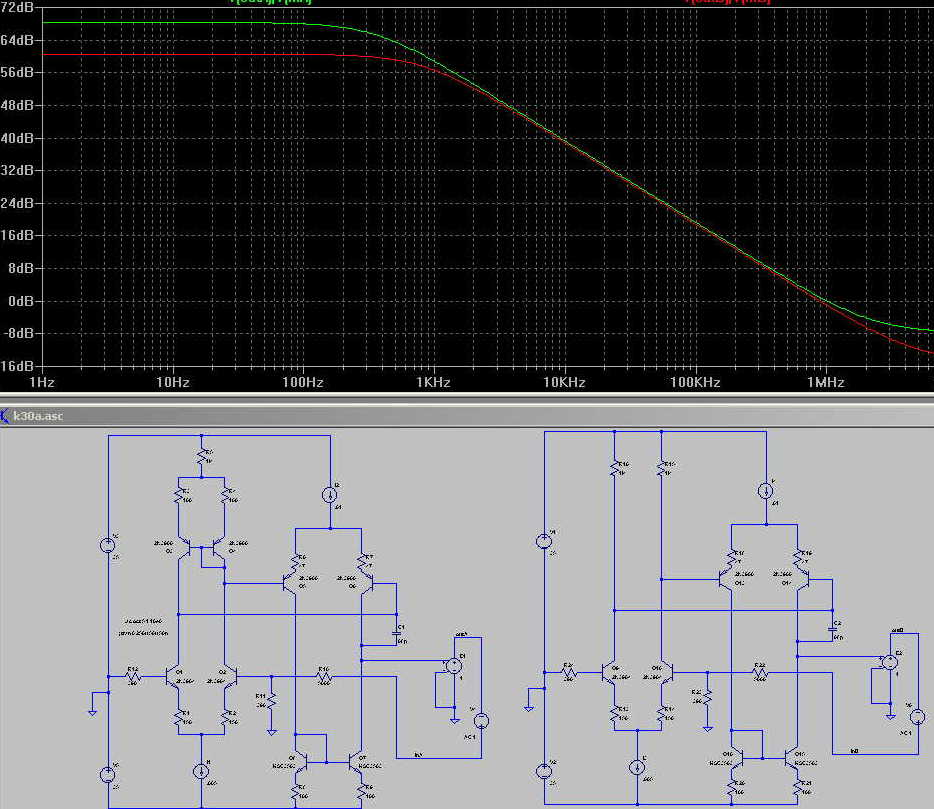Select the 24dB vertical axis label
The height and width of the screenshot is (809, 934).
tap(17, 203)
